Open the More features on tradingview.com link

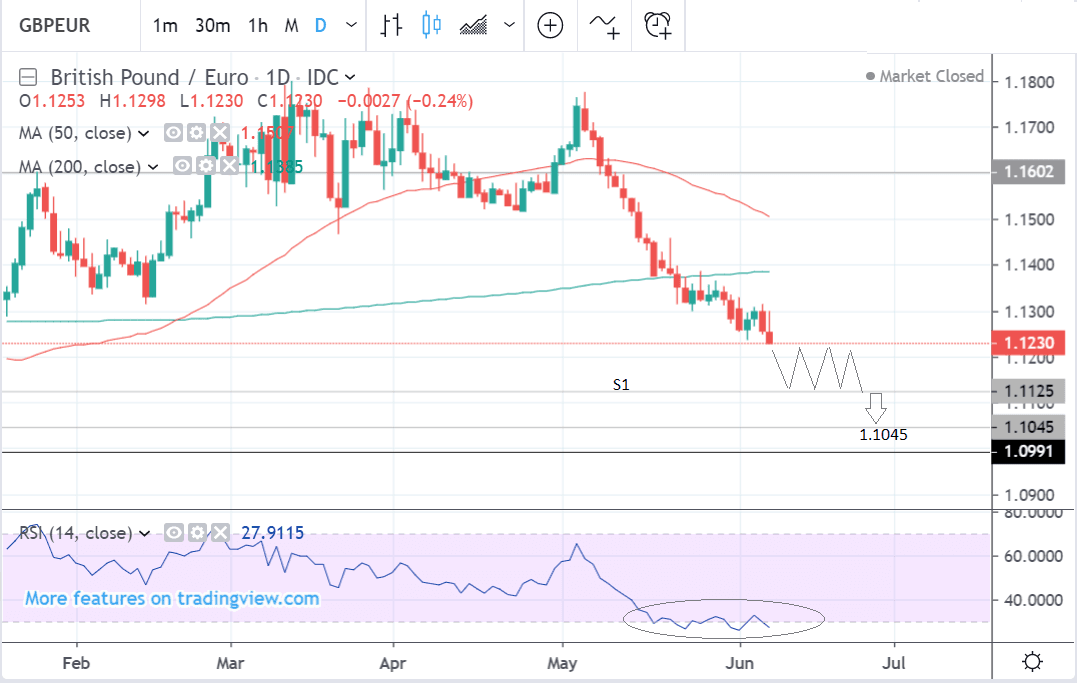(172, 599)
